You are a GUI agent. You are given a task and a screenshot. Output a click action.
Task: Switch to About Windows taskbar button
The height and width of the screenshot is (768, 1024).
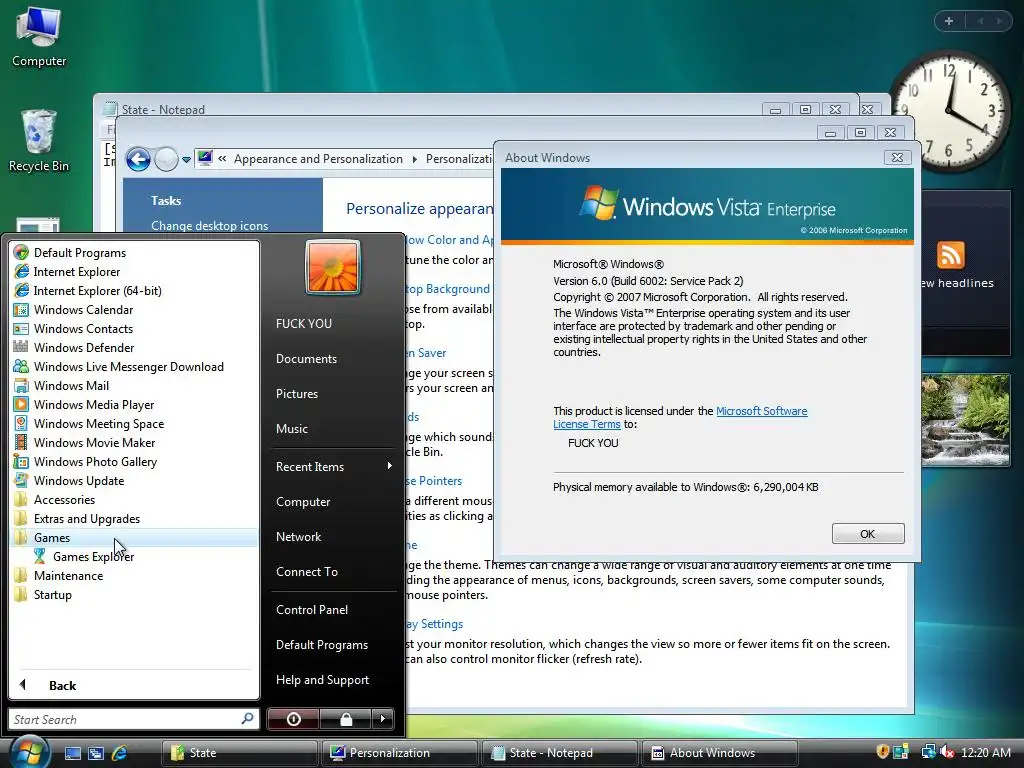(x=720, y=753)
